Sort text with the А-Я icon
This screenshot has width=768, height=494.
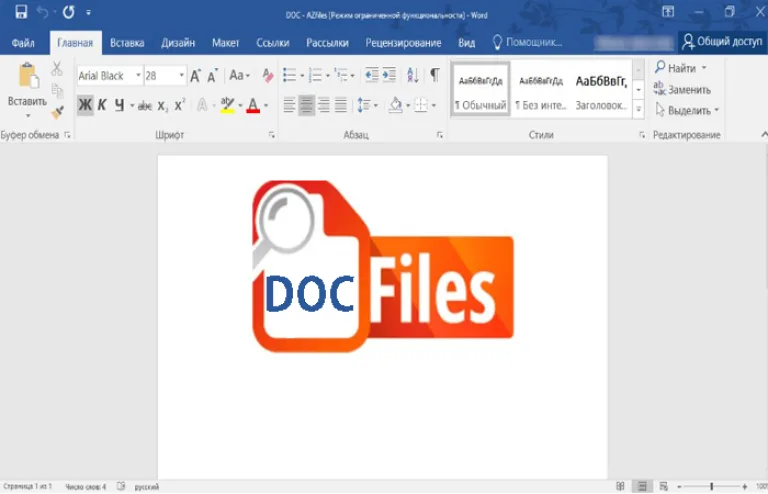pyautogui.click(x=413, y=75)
